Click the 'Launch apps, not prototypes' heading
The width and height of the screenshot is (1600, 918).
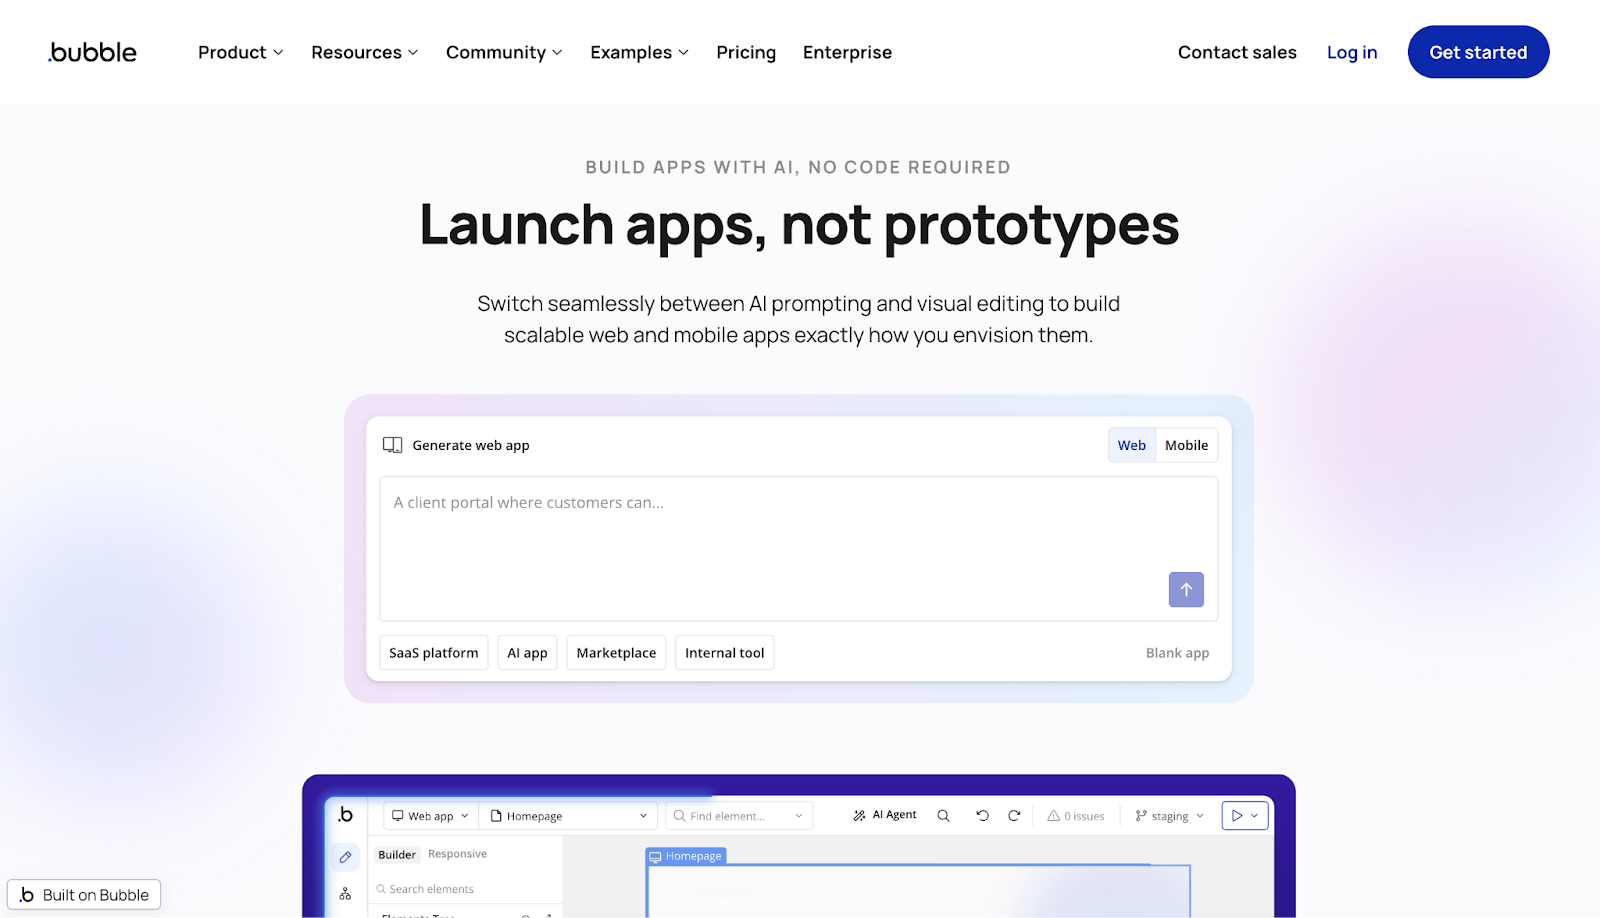[x=799, y=224]
